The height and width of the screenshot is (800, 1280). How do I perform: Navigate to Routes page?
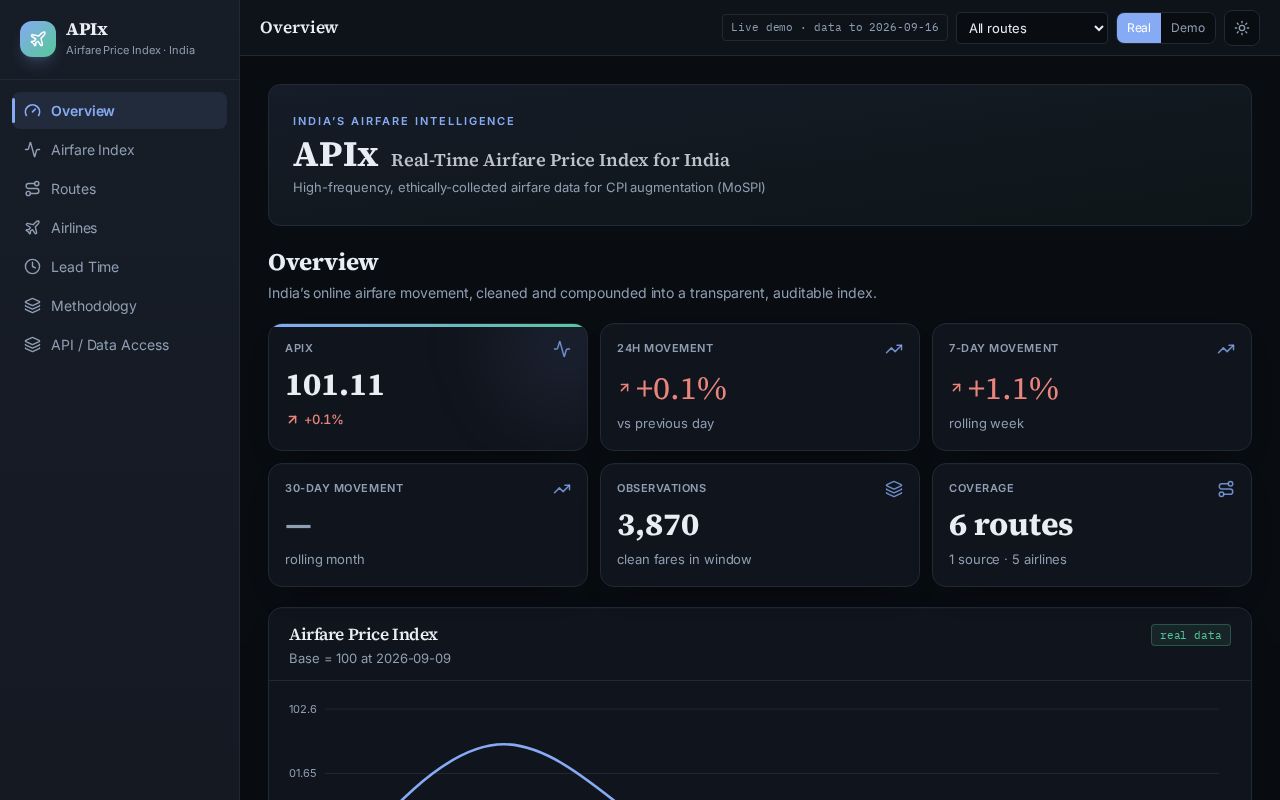[120, 189]
